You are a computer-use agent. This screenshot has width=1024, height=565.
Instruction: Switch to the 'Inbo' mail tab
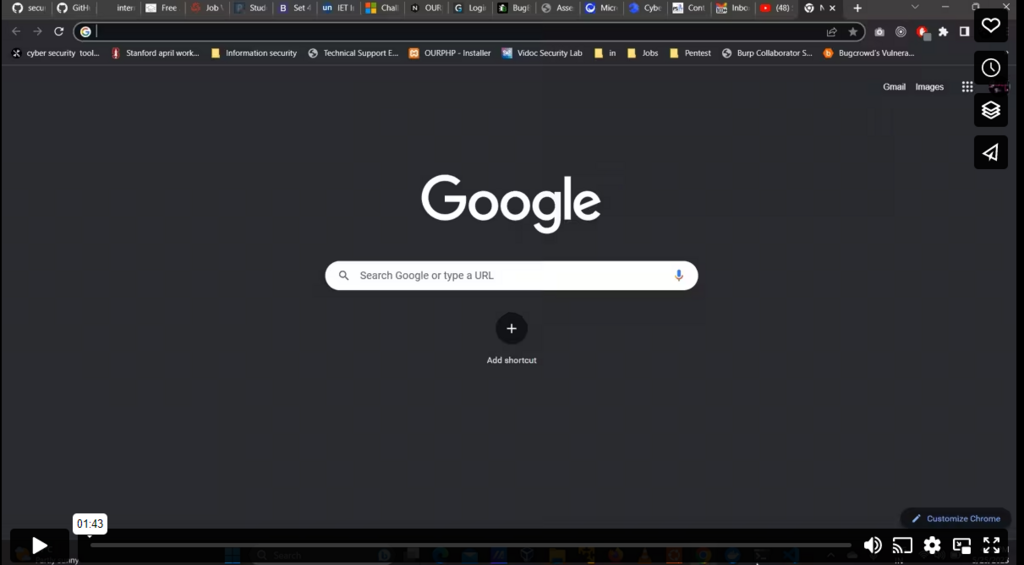pos(733,8)
